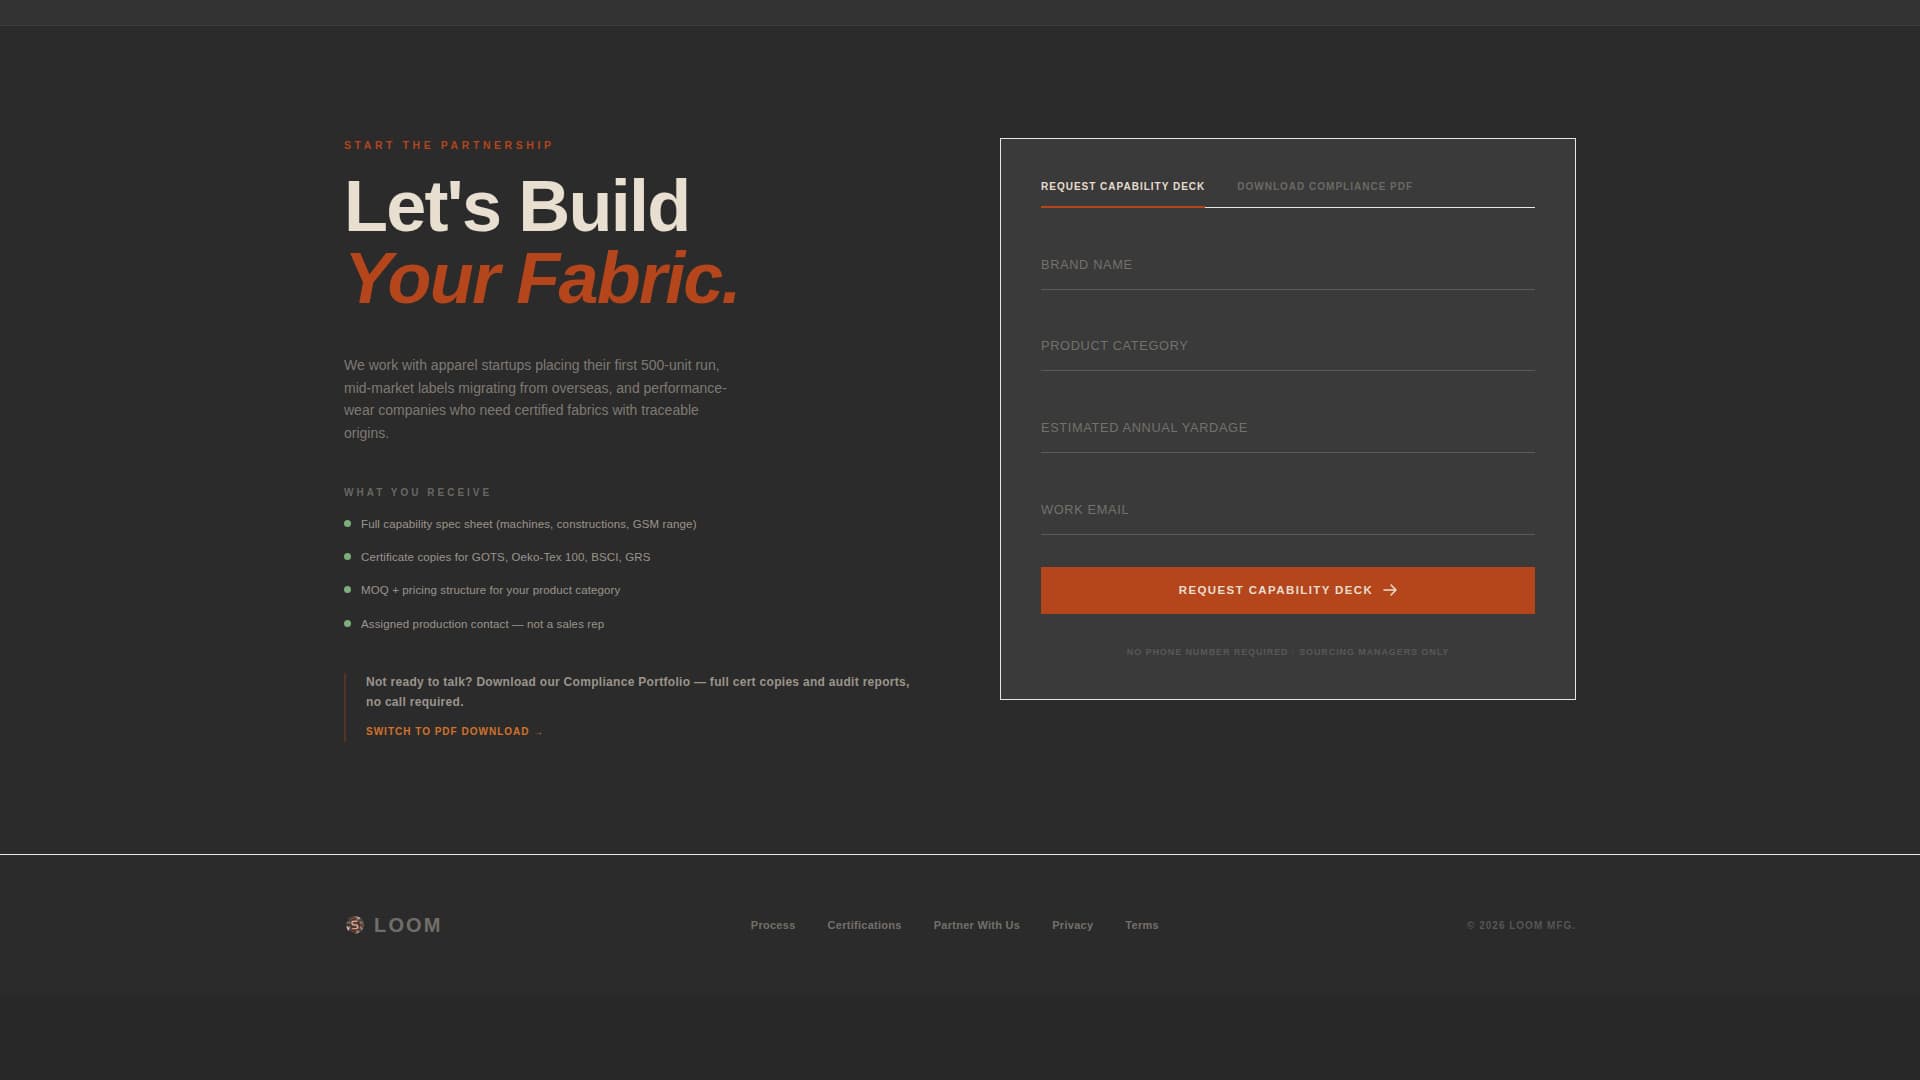Select the REQUEST CAPABILITY DECK tab

[x=1122, y=186]
